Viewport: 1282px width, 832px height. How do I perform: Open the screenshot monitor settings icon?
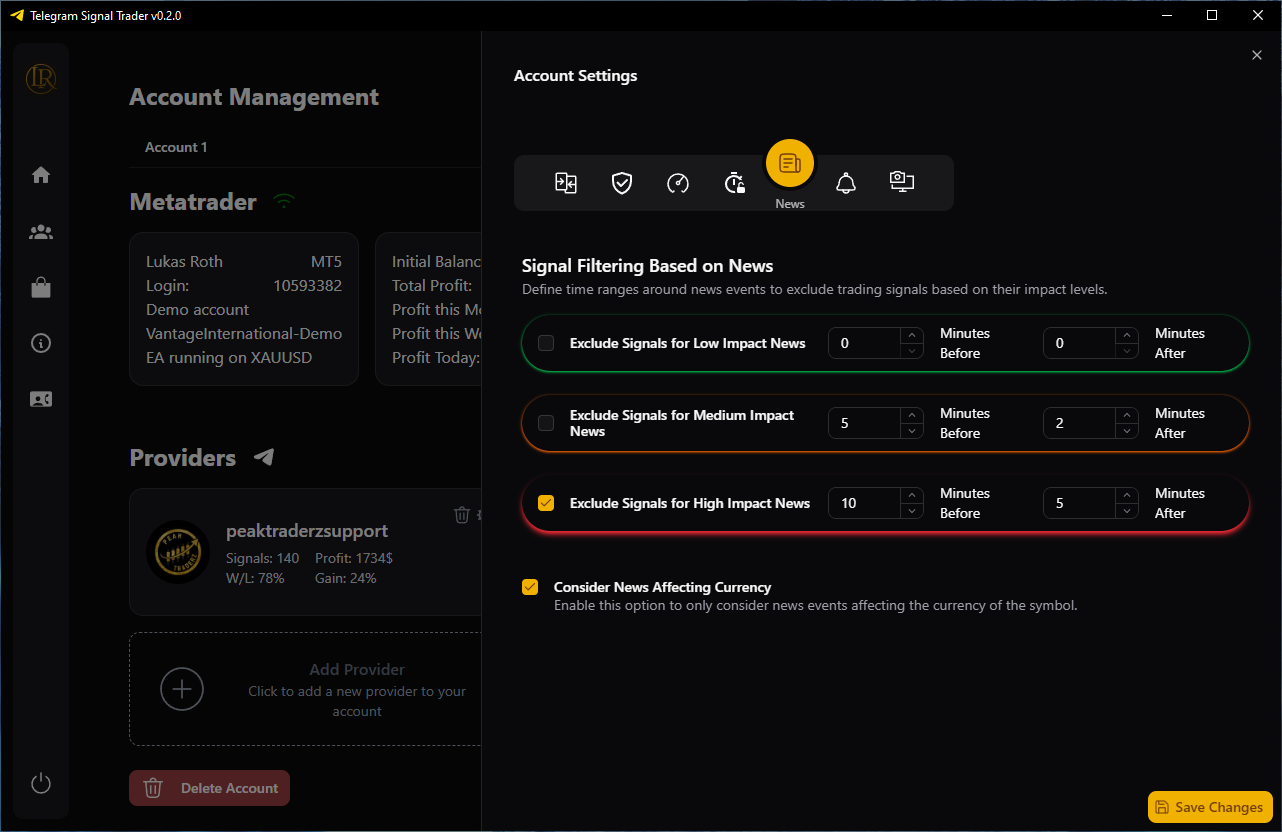902,182
